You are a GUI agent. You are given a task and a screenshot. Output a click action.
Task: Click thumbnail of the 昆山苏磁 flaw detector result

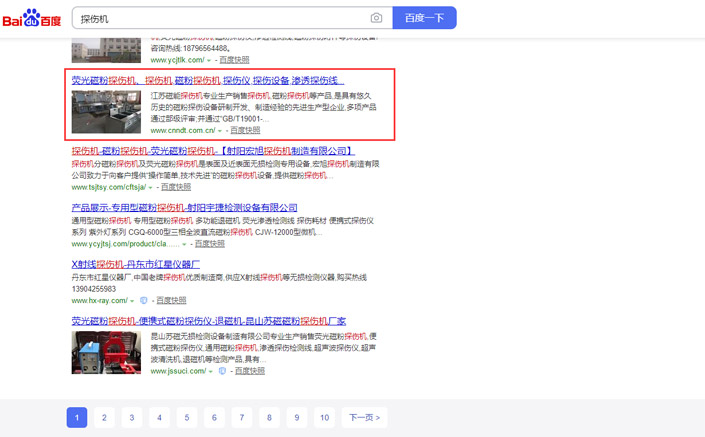tap(106, 352)
